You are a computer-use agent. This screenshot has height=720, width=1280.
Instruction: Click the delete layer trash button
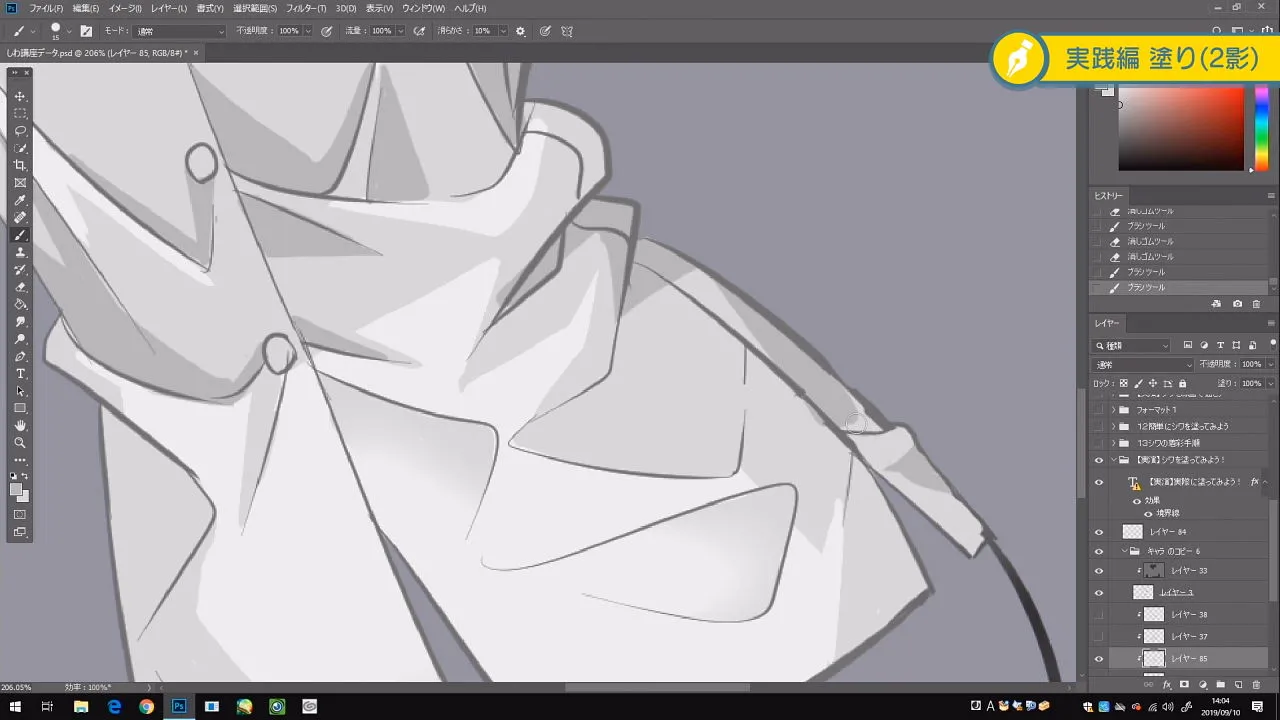(1257, 684)
